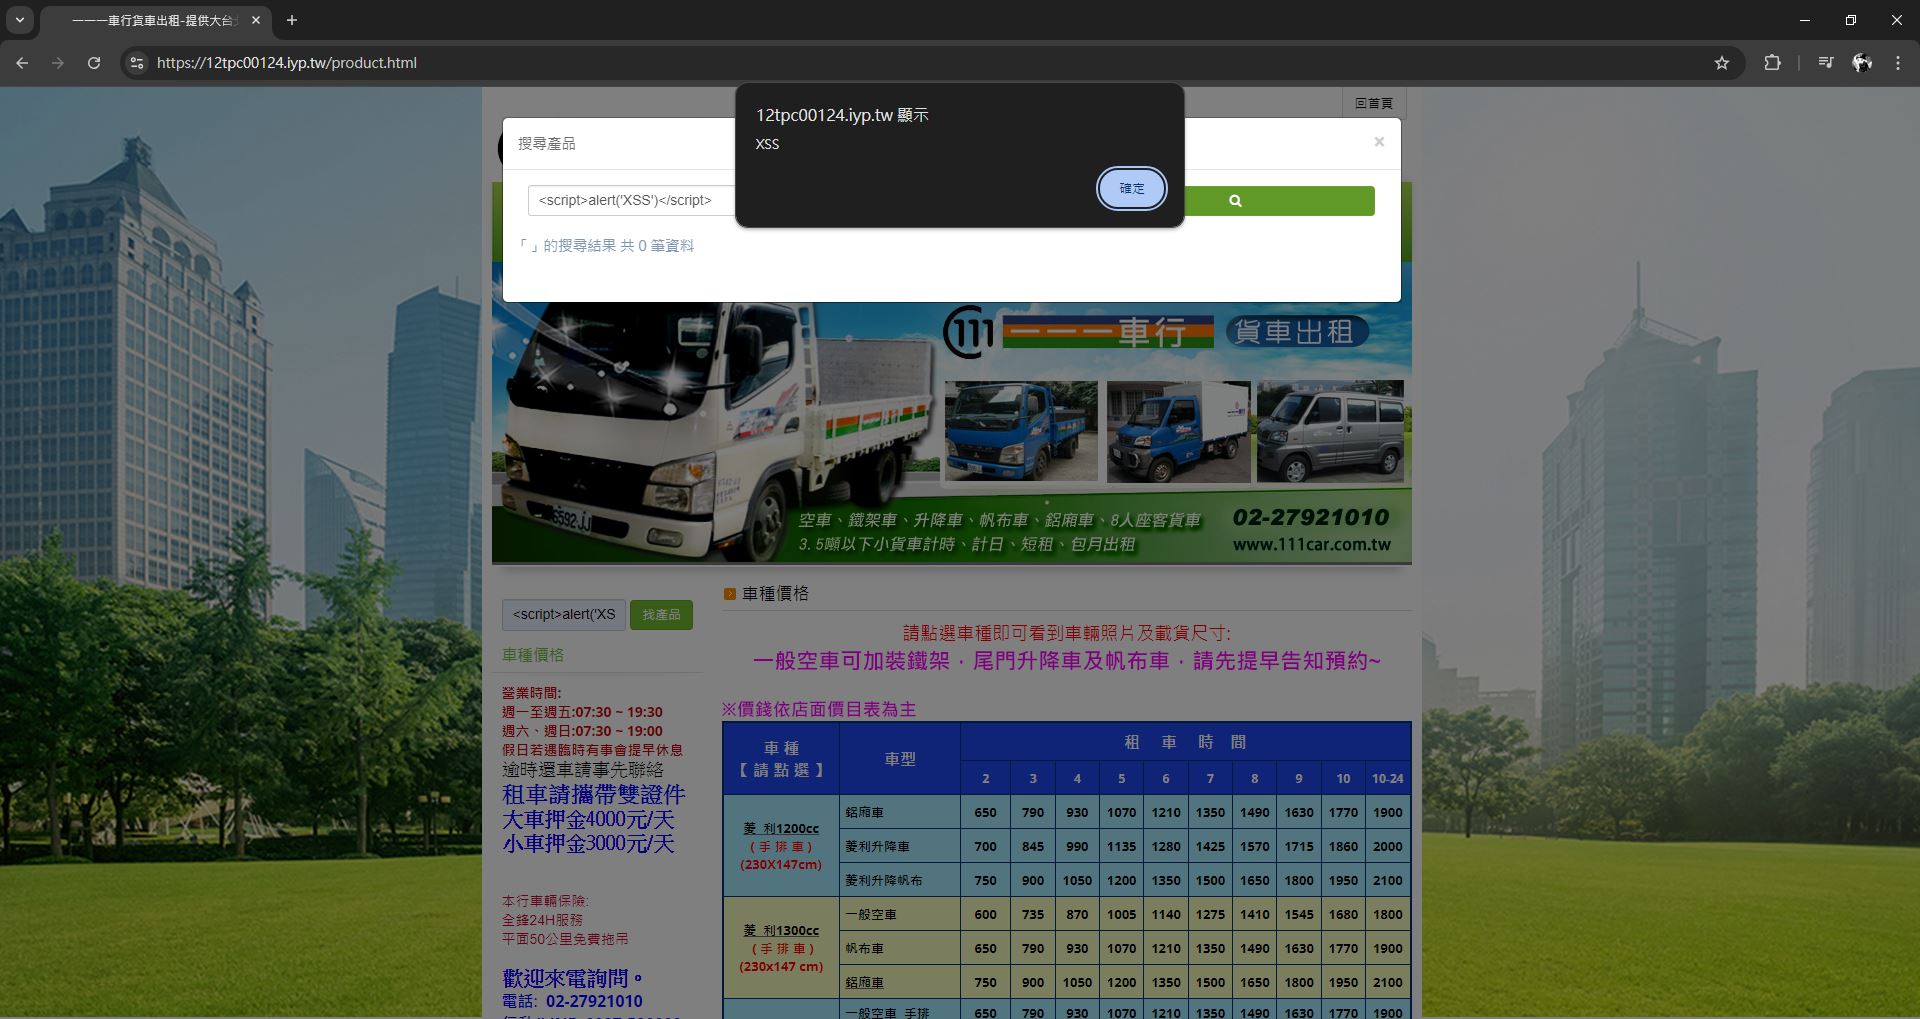The height and width of the screenshot is (1019, 1920).
Task: Click the 111 logo in the banner
Action: pos(969,332)
